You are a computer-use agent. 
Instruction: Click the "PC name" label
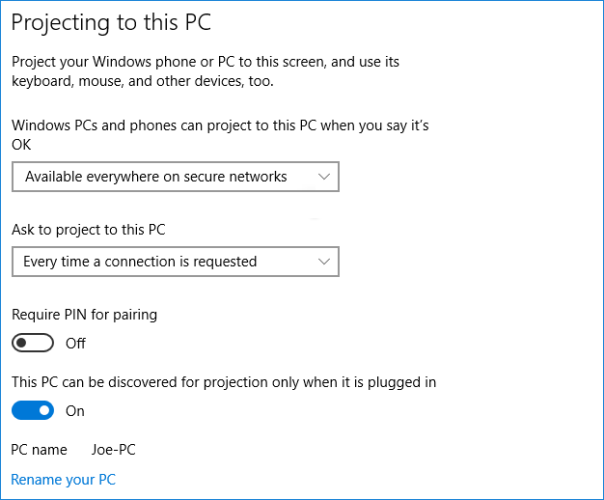coord(39,450)
